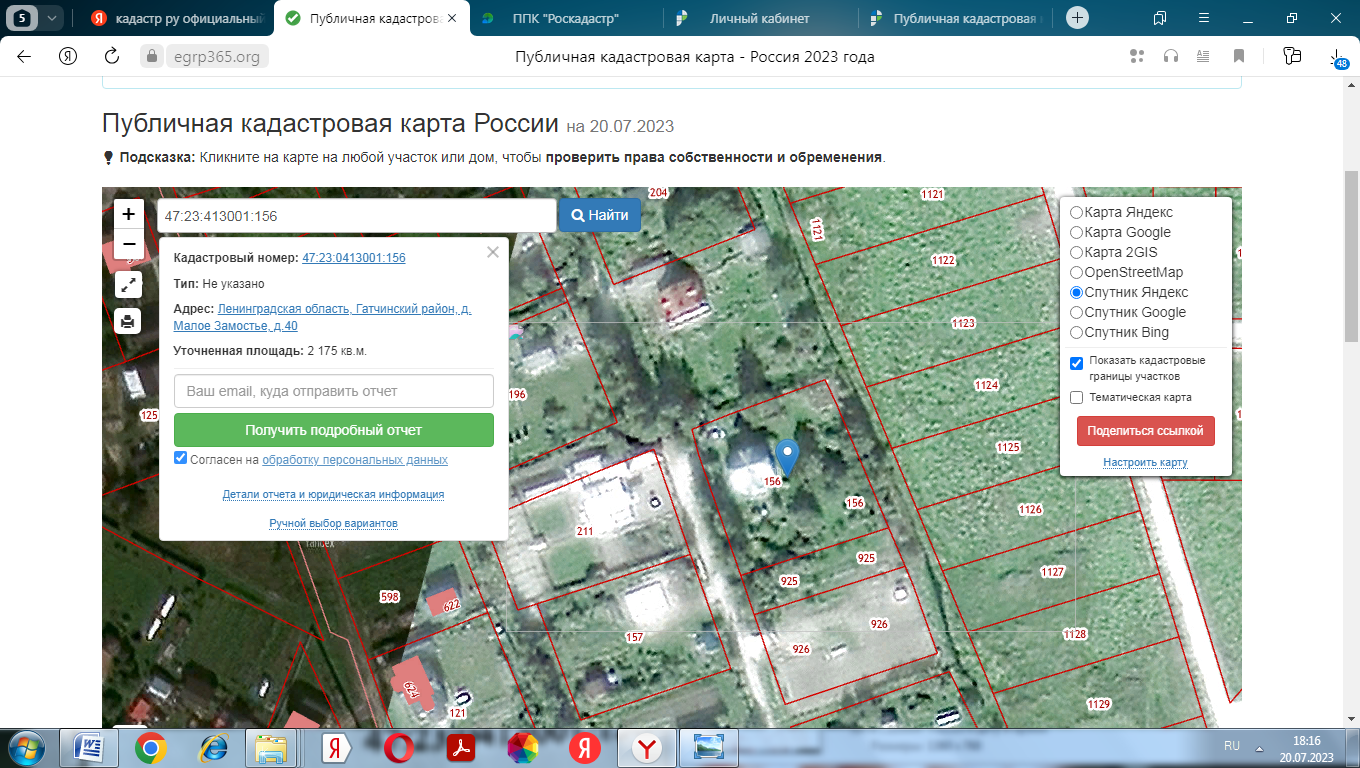Open Opera browser from the taskbar
Image resolution: width=1360 pixels, height=768 pixels.
(399, 748)
